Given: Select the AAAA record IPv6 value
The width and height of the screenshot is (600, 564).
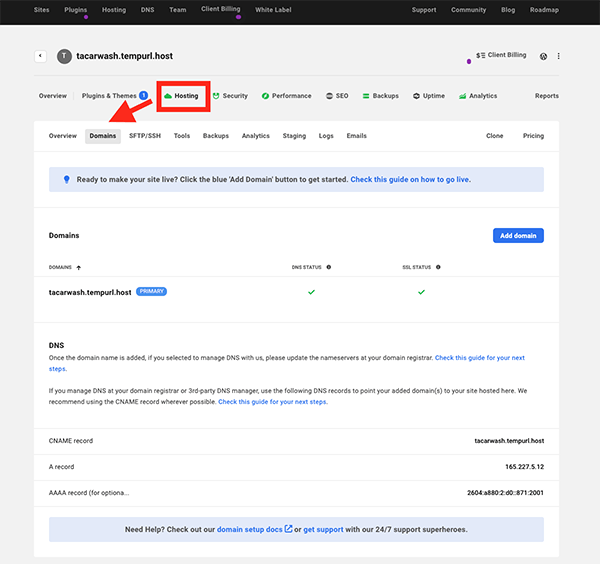Looking at the screenshot, I should [505, 493].
